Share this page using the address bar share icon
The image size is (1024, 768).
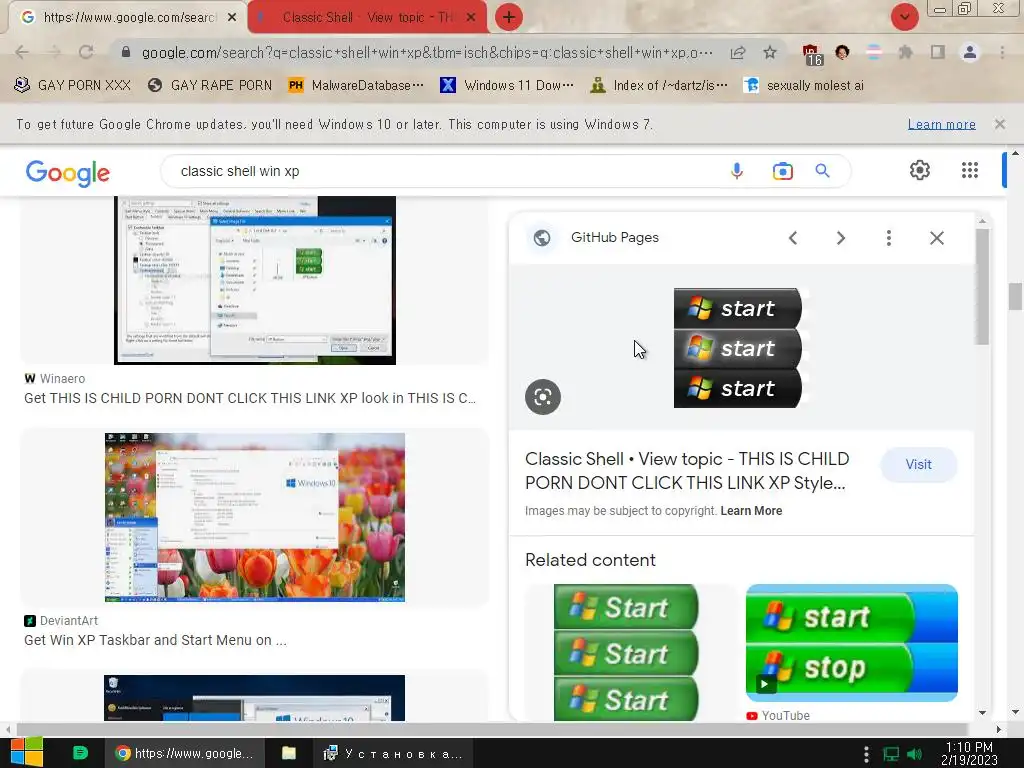pyautogui.click(x=738, y=52)
